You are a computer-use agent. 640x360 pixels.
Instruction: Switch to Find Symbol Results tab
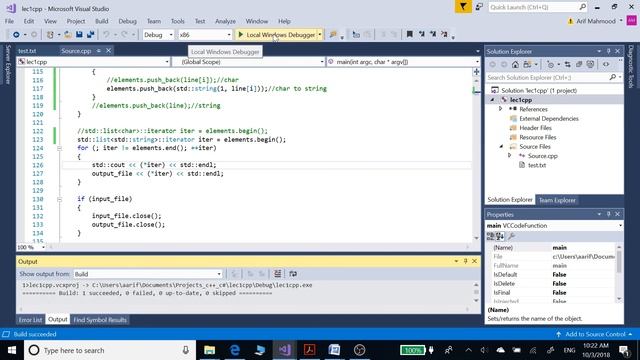100,320
